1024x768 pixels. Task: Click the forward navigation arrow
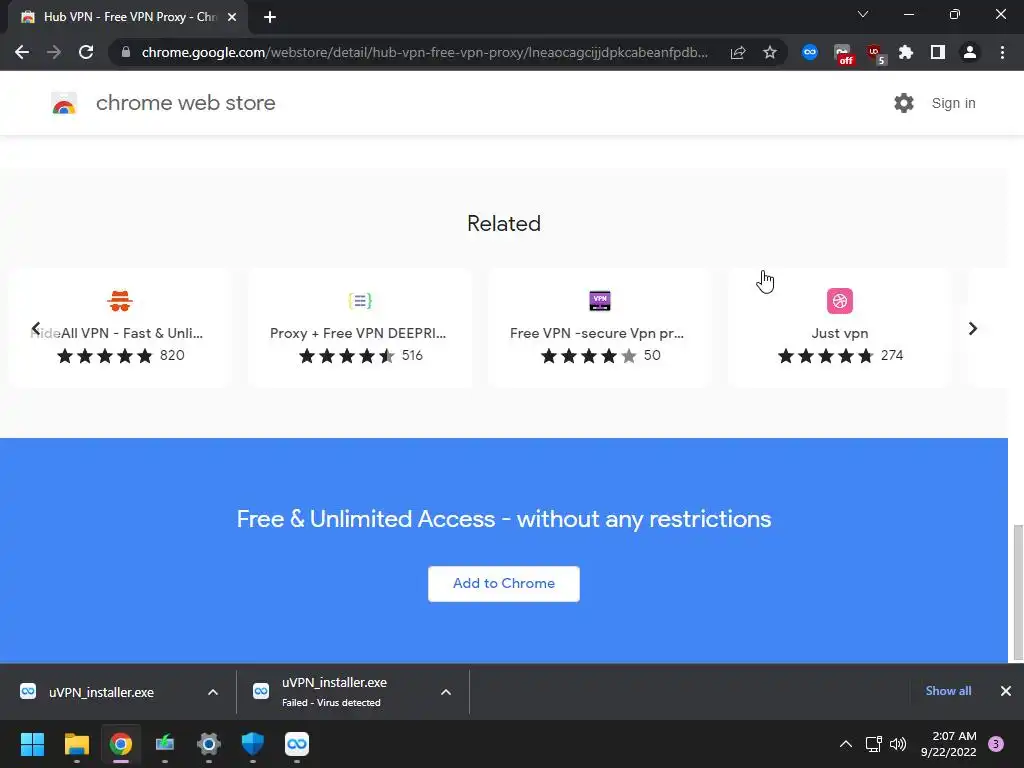[x=54, y=52]
